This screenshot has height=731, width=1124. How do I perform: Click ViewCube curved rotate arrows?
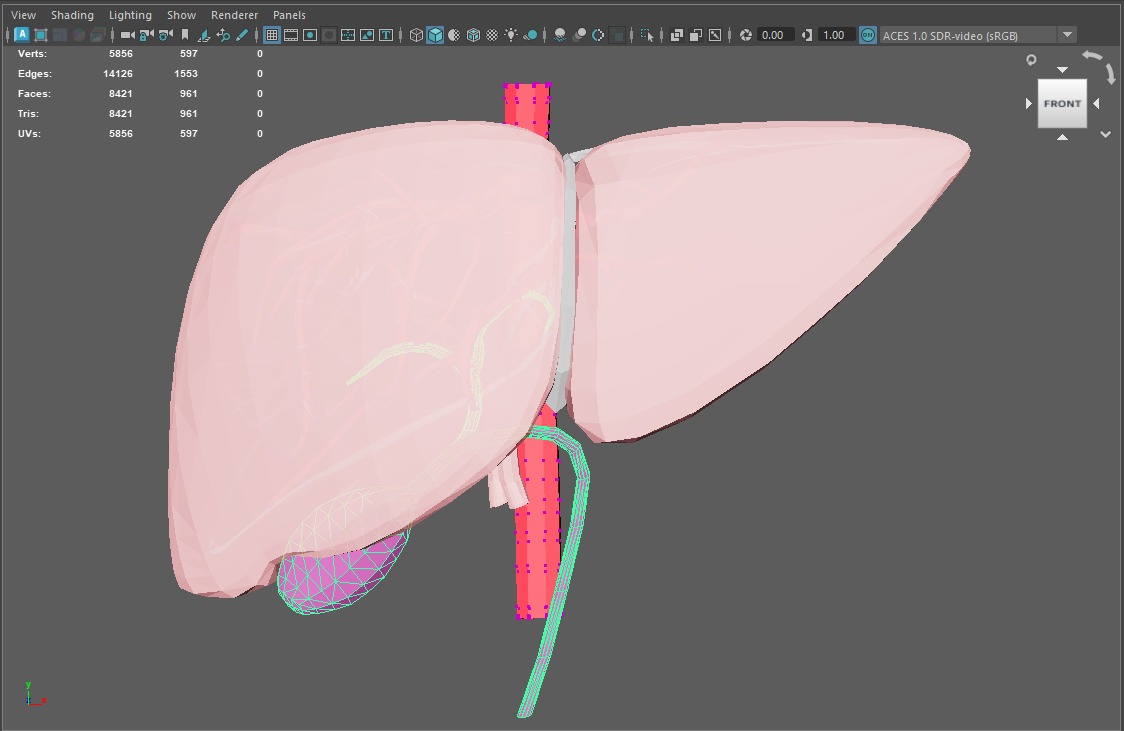[1100, 66]
